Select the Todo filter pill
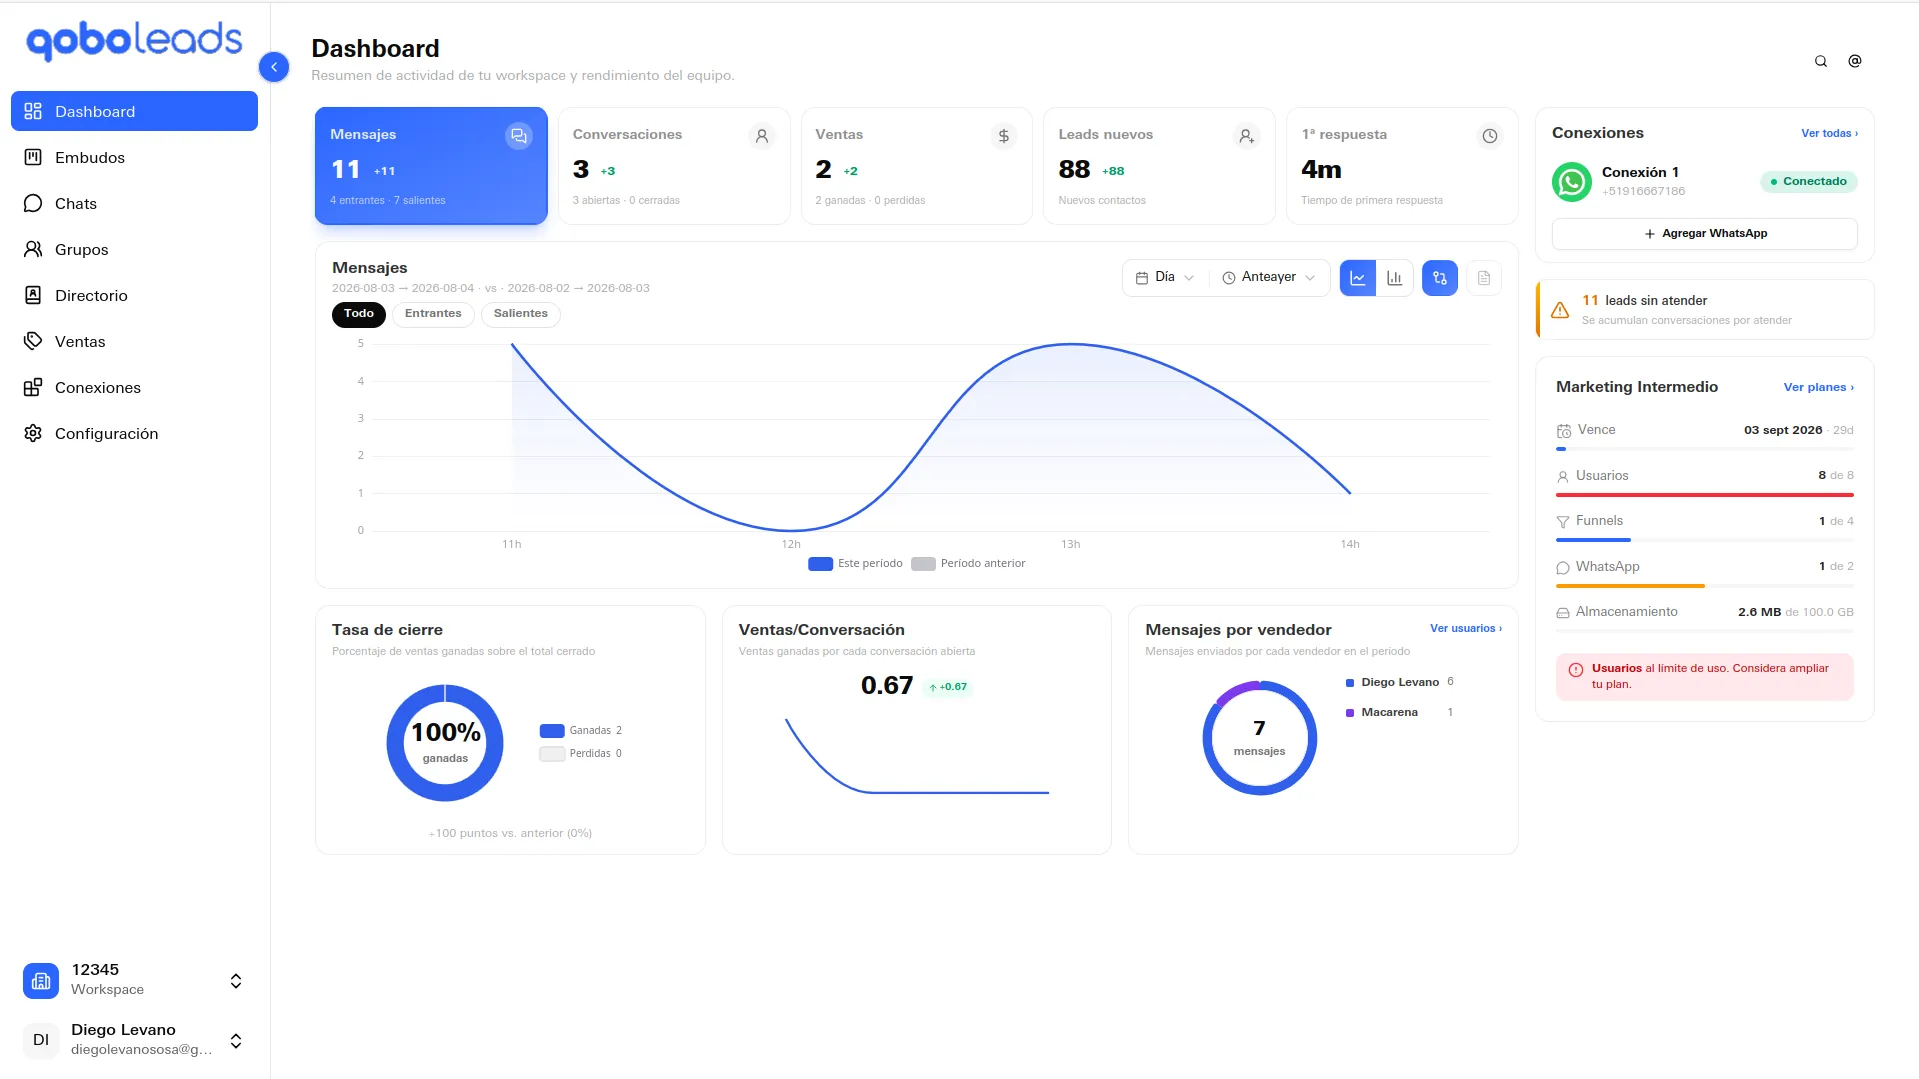1919x1079 pixels. pyautogui.click(x=359, y=314)
